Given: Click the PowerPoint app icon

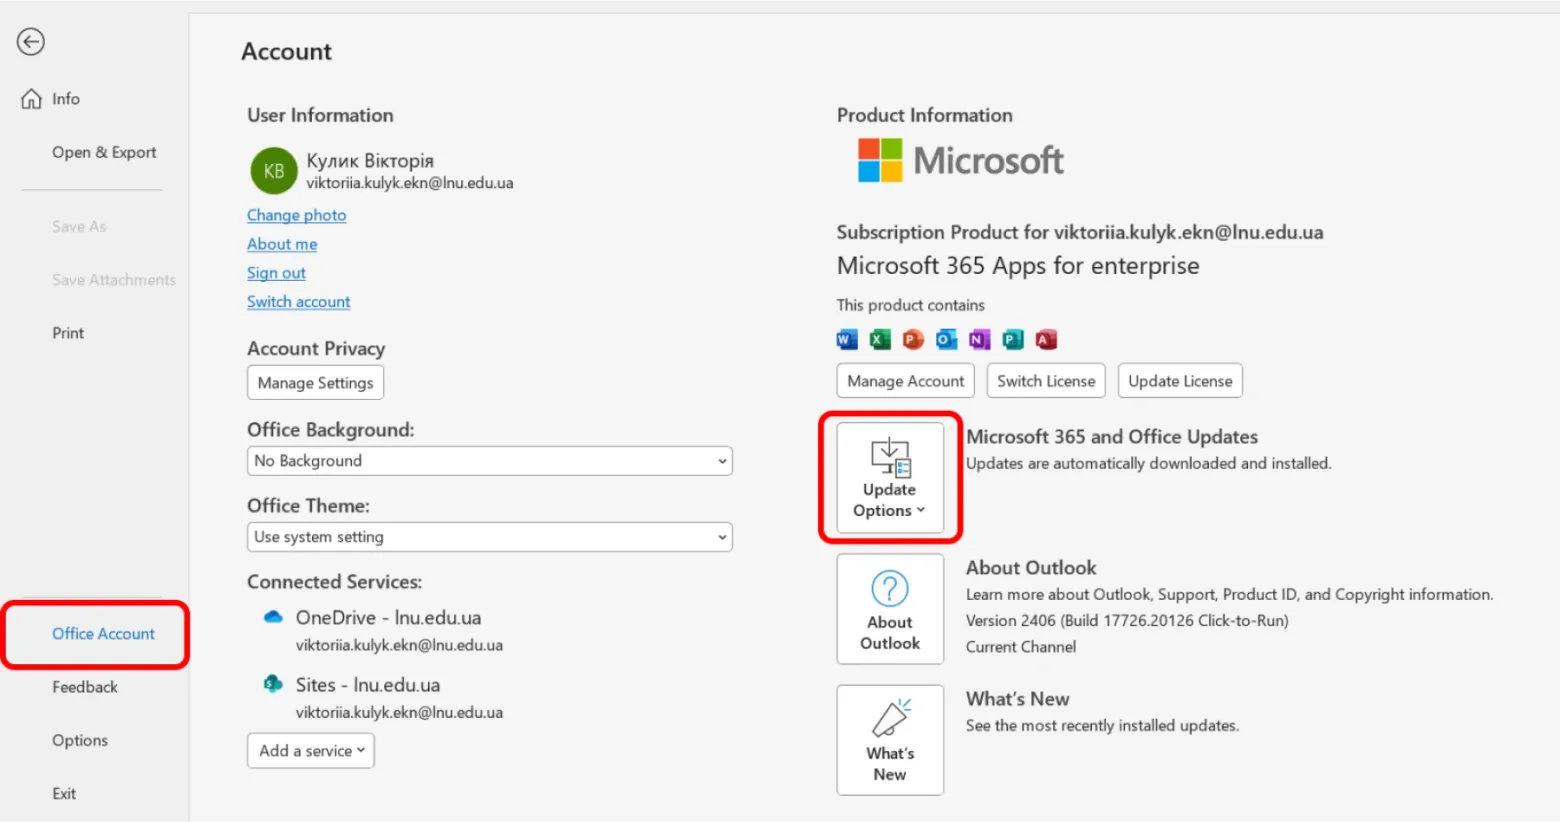Looking at the screenshot, I should coord(913,340).
